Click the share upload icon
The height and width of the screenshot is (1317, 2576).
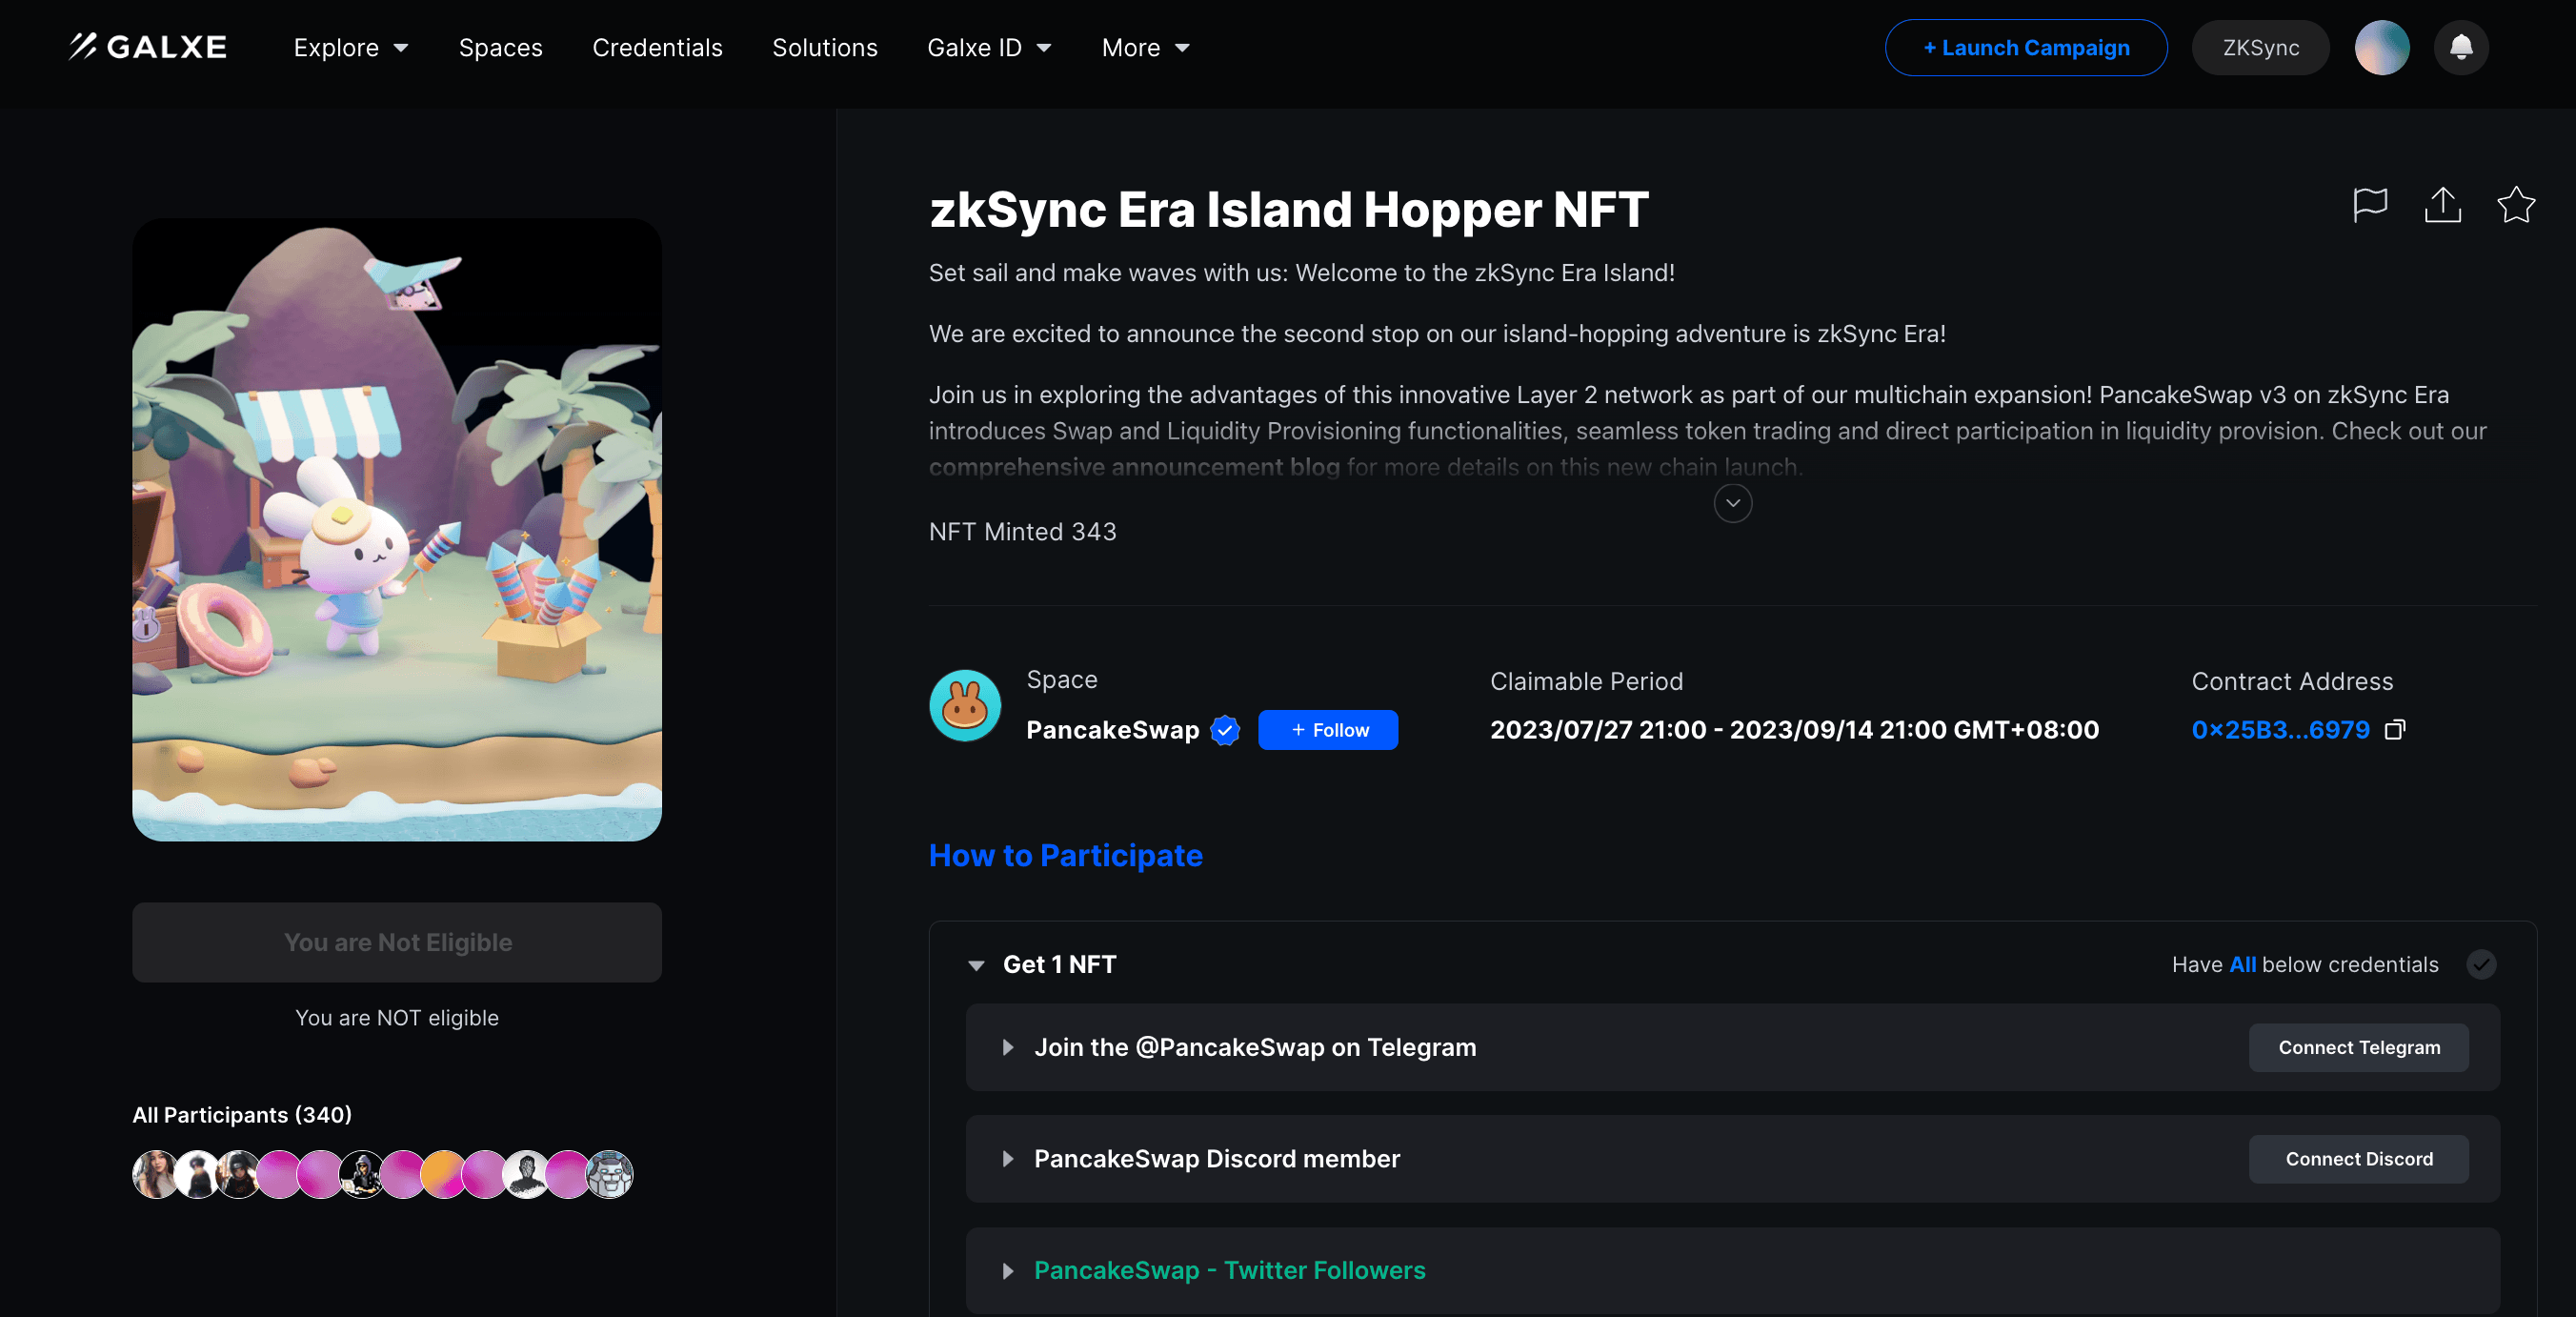2442,205
